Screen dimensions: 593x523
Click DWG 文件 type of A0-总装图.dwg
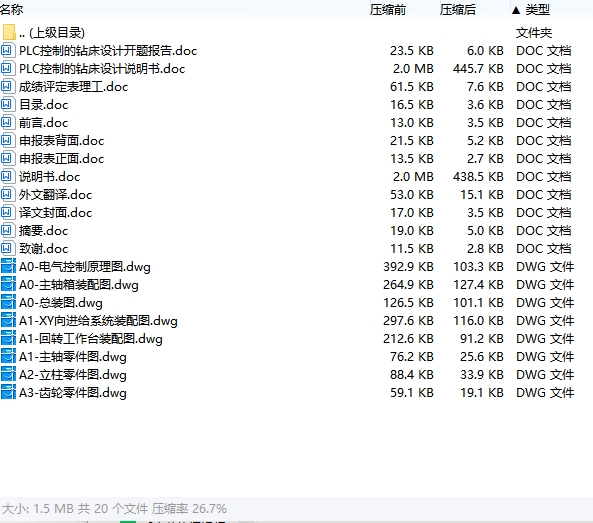point(545,303)
